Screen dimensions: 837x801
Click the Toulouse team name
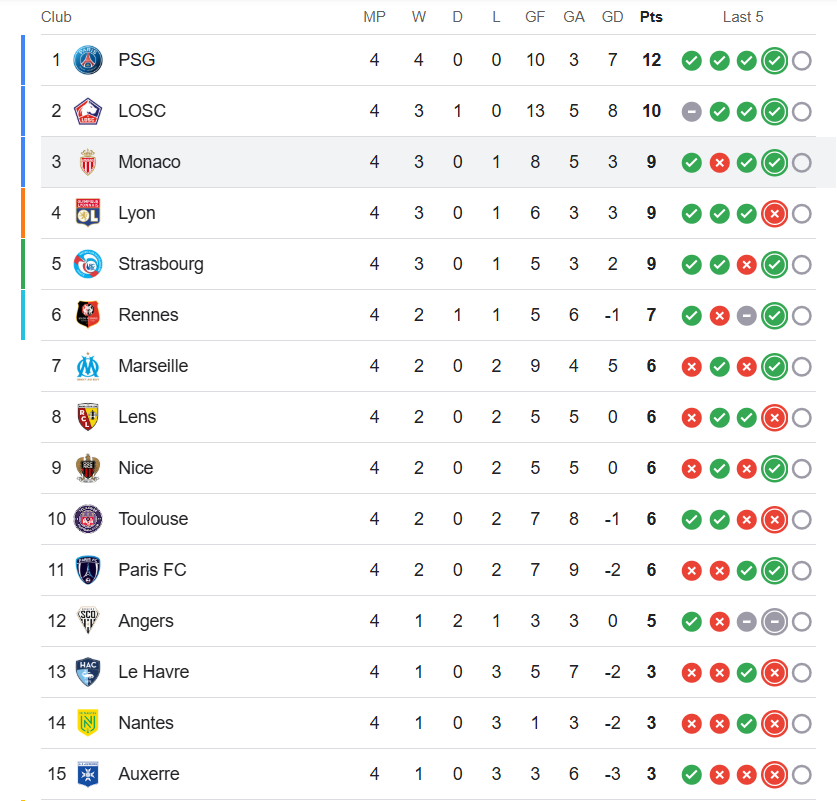[153, 519]
